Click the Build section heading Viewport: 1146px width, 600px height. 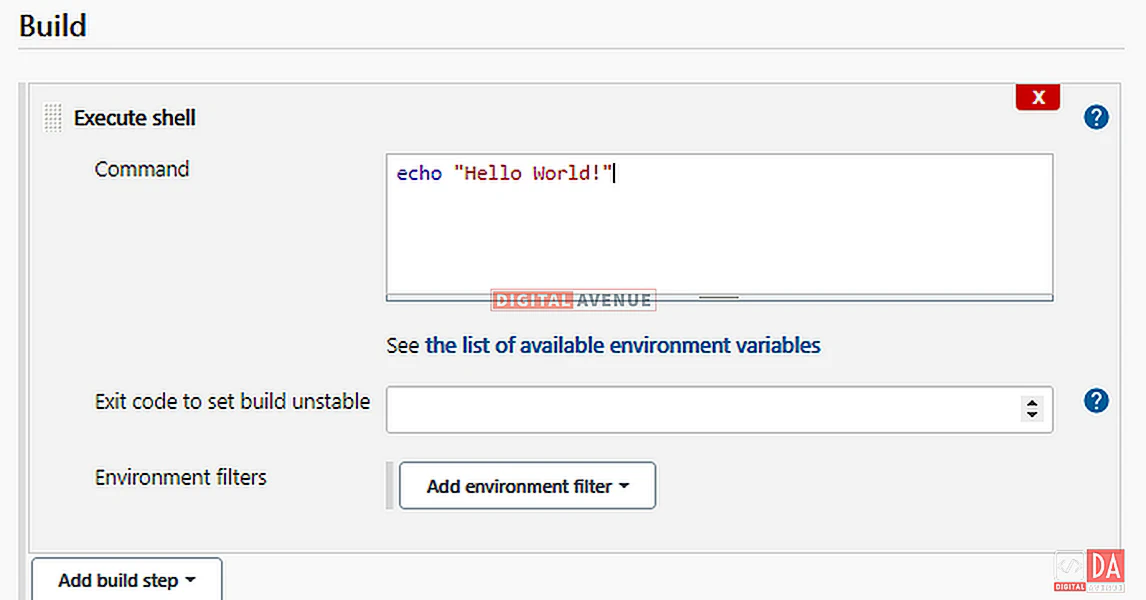[x=53, y=26]
